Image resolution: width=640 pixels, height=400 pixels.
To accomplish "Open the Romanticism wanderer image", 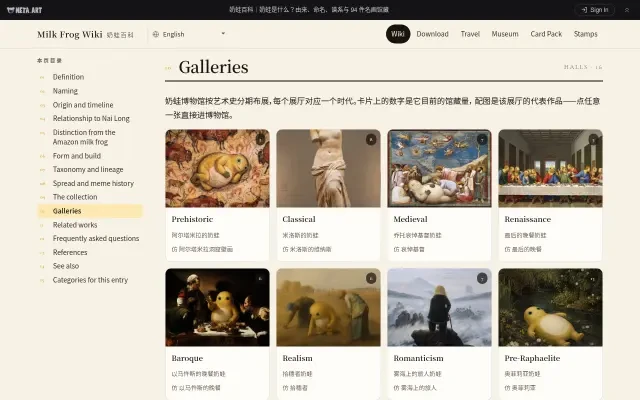I will pyautogui.click(x=439, y=307).
